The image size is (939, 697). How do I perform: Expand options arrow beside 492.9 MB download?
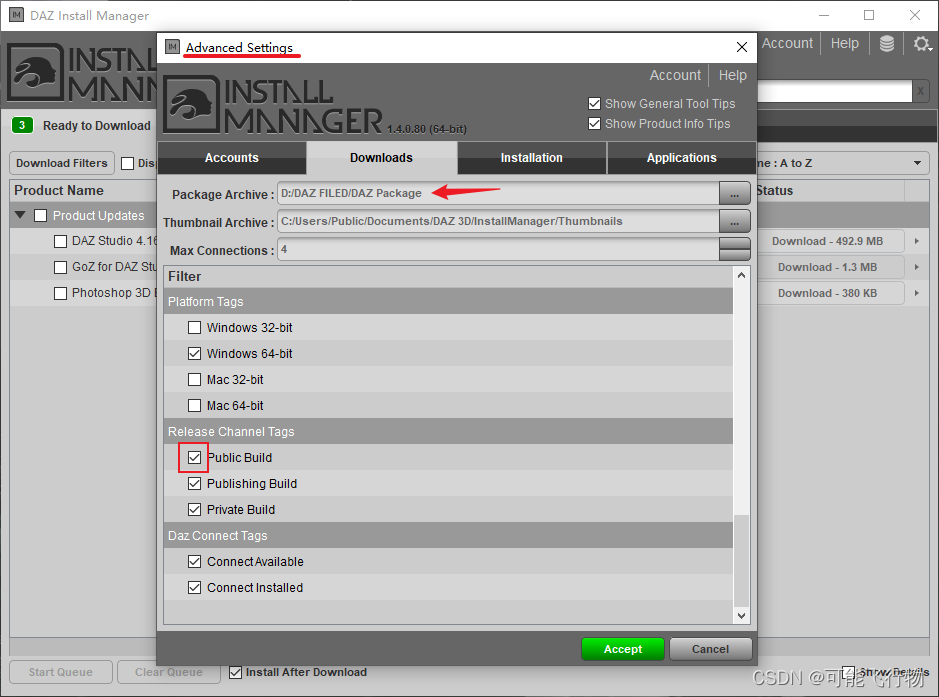(x=917, y=241)
